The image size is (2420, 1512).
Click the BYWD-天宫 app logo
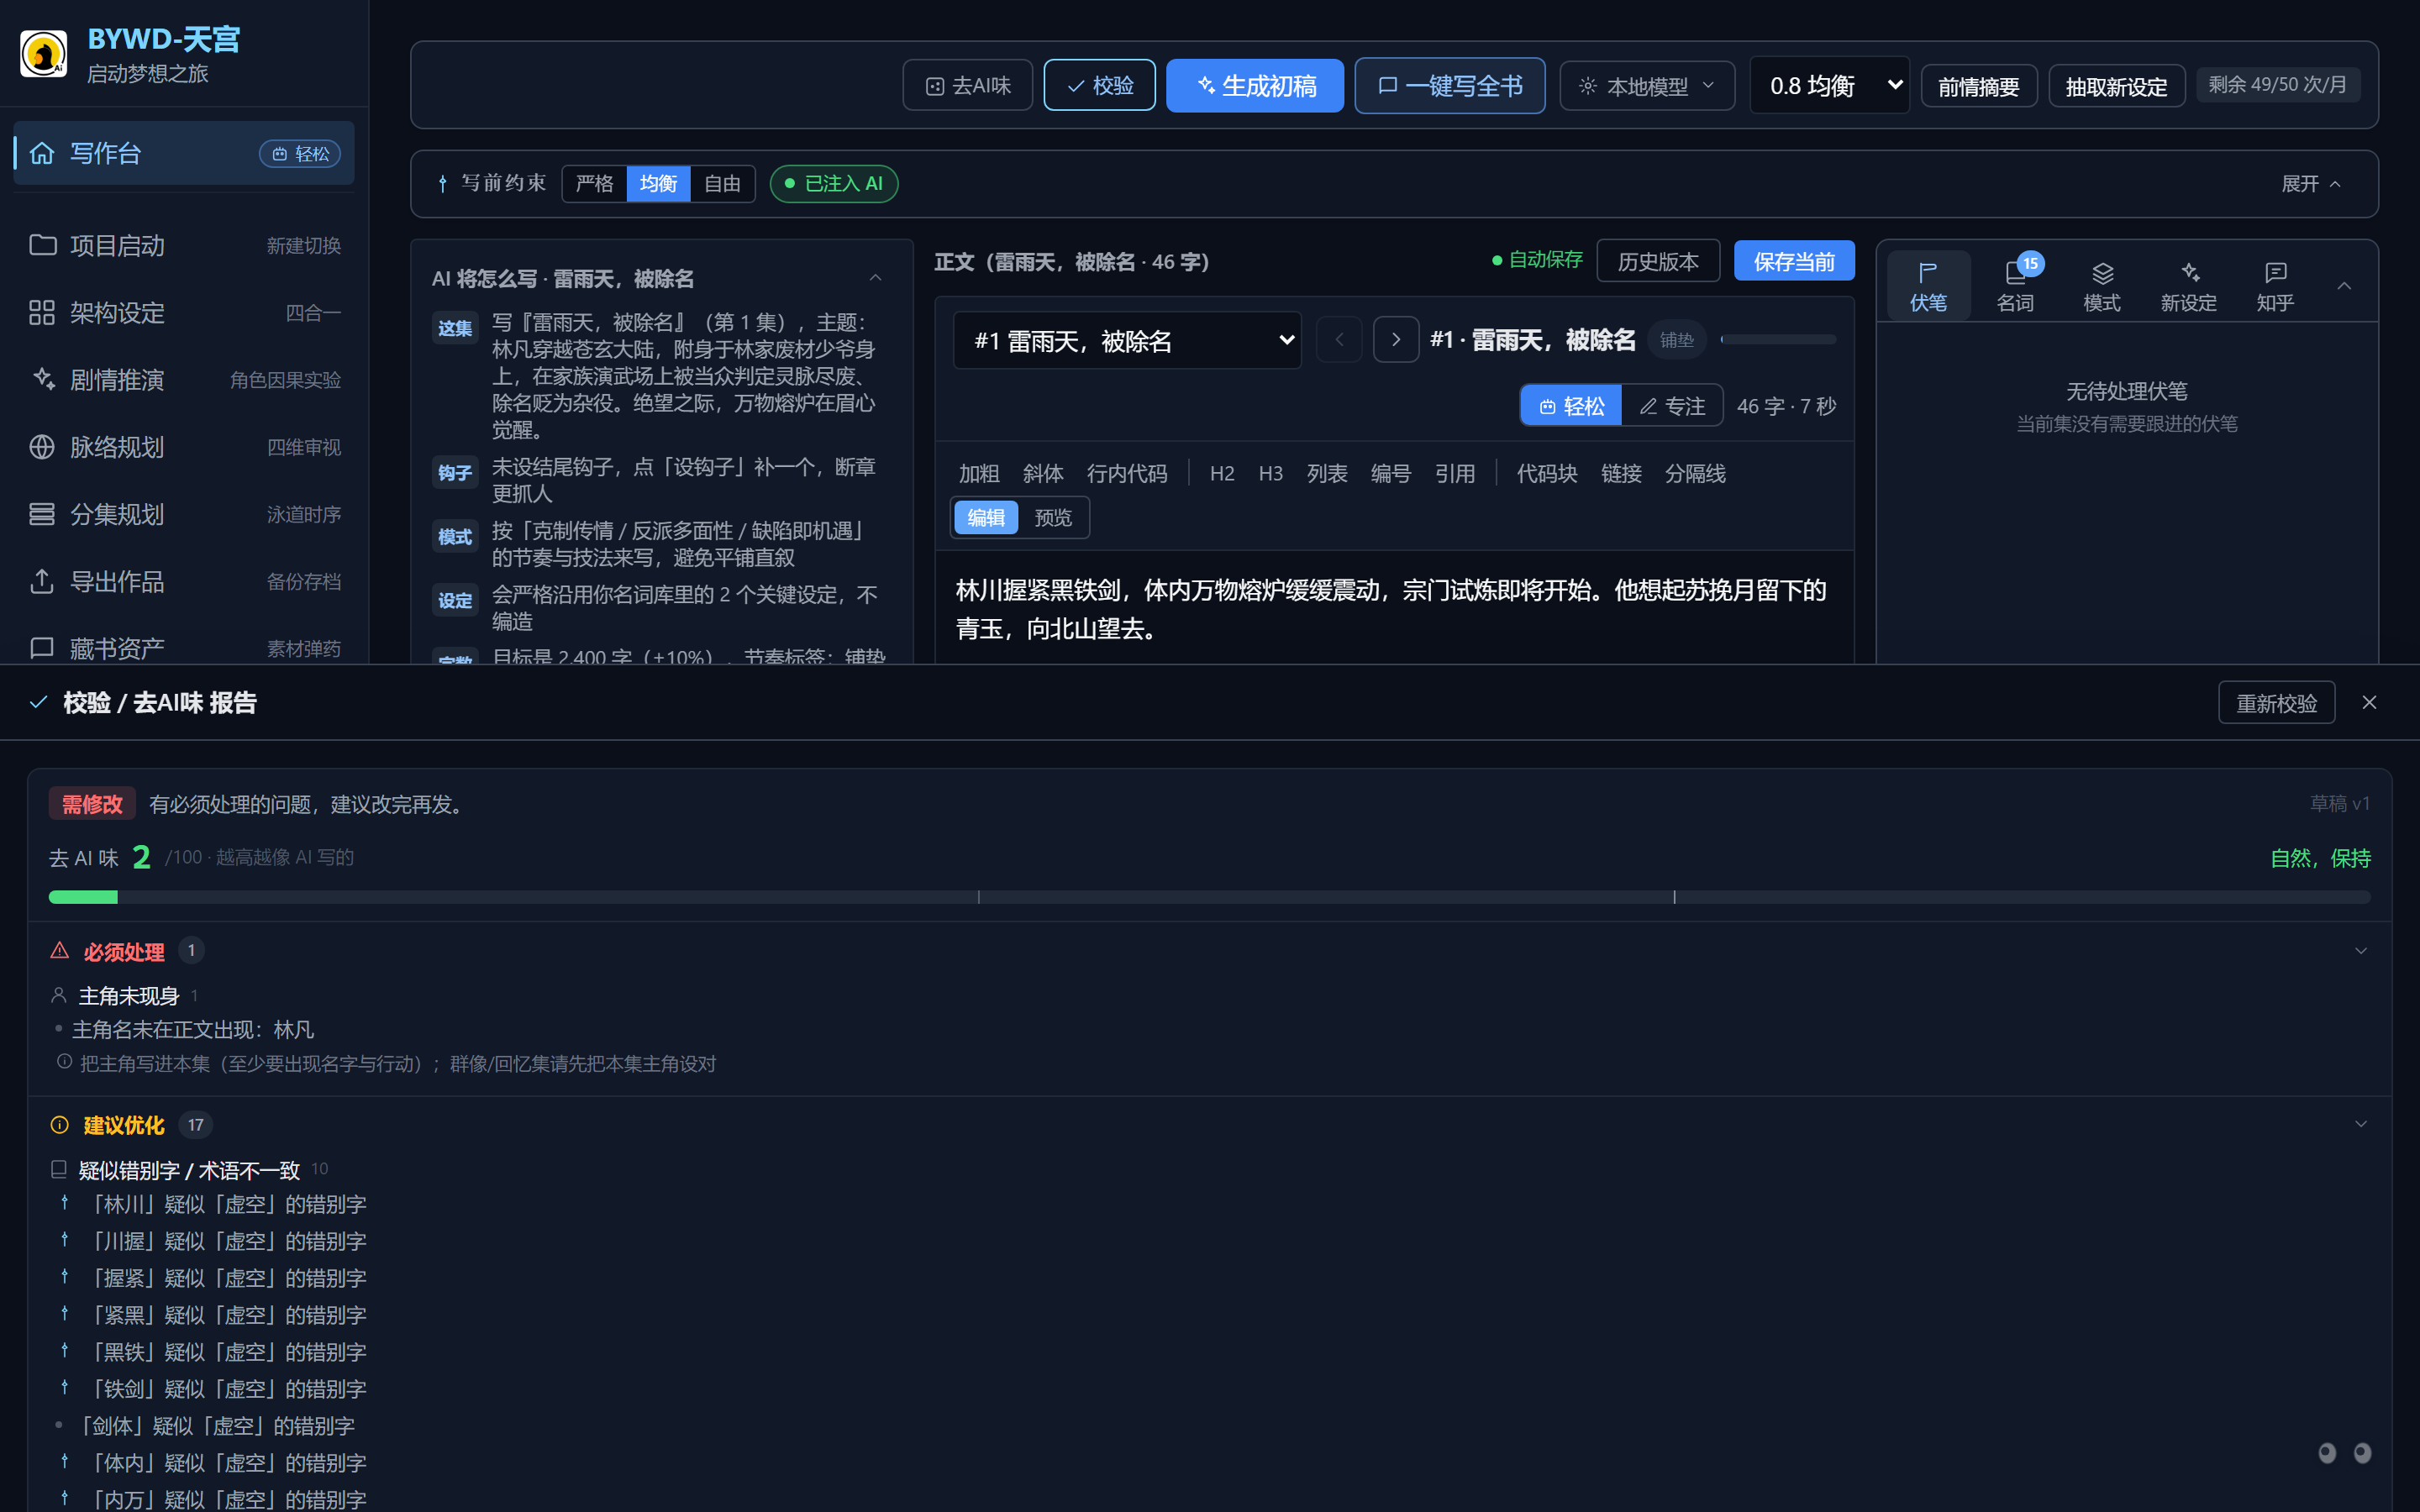click(x=43, y=54)
